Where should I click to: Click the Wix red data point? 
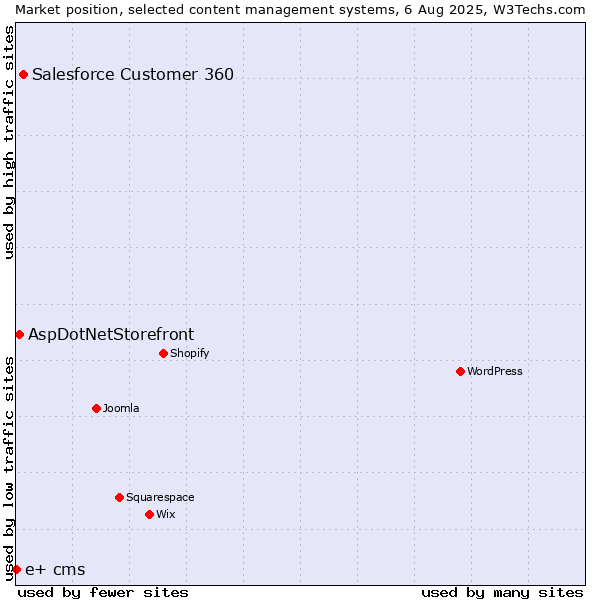pos(150,515)
